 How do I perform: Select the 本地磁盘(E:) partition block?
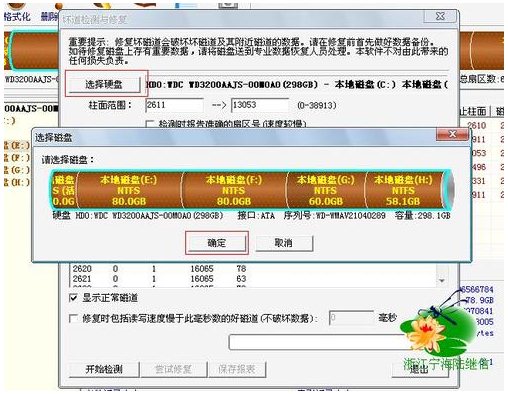click(129, 190)
